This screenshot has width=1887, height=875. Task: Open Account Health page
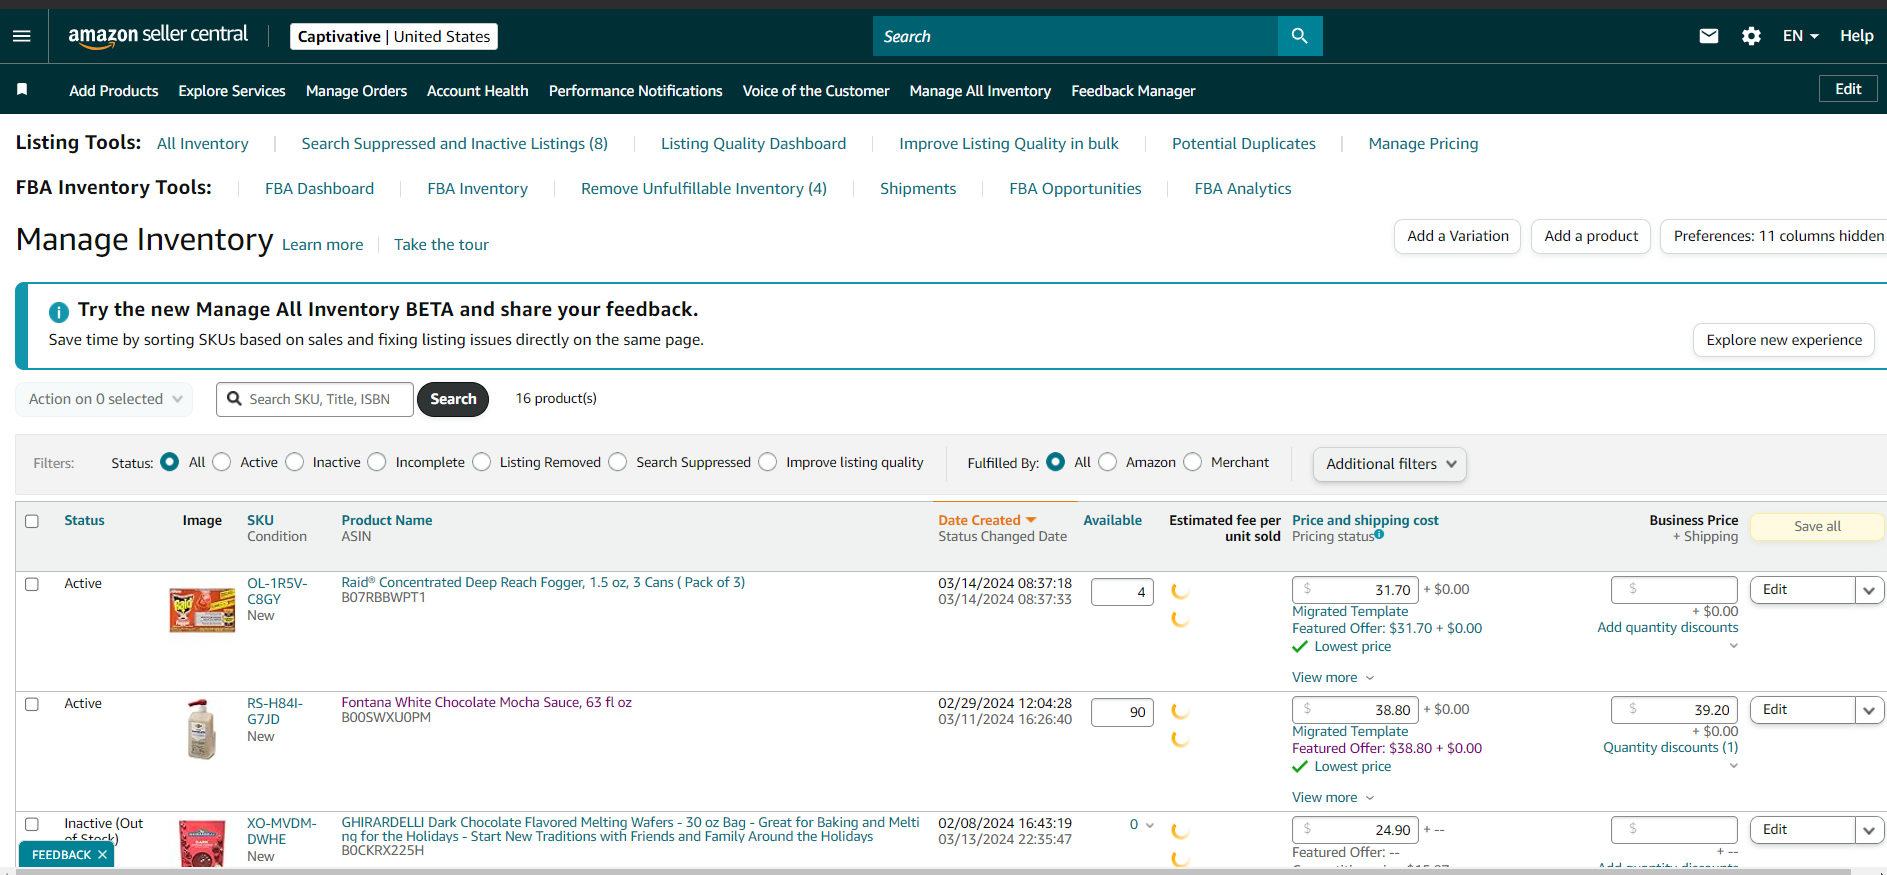coord(478,91)
